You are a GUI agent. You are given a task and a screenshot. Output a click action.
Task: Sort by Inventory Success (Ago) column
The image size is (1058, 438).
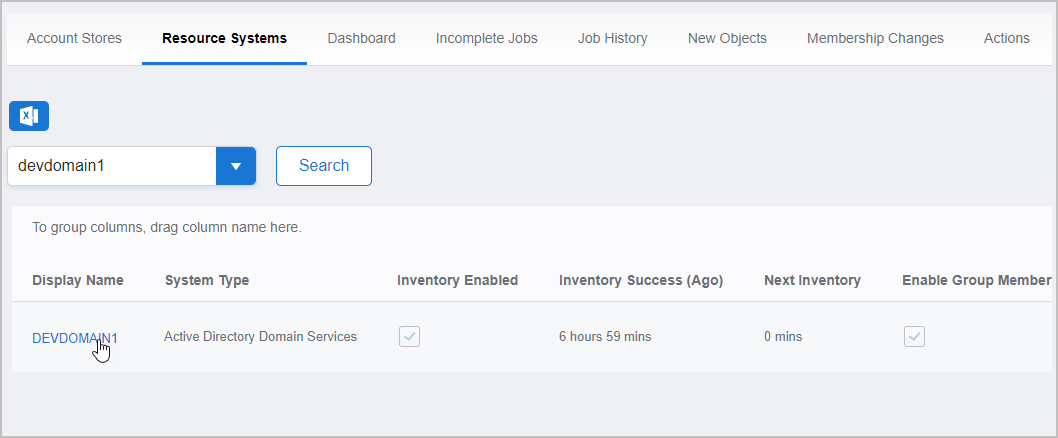pos(641,280)
